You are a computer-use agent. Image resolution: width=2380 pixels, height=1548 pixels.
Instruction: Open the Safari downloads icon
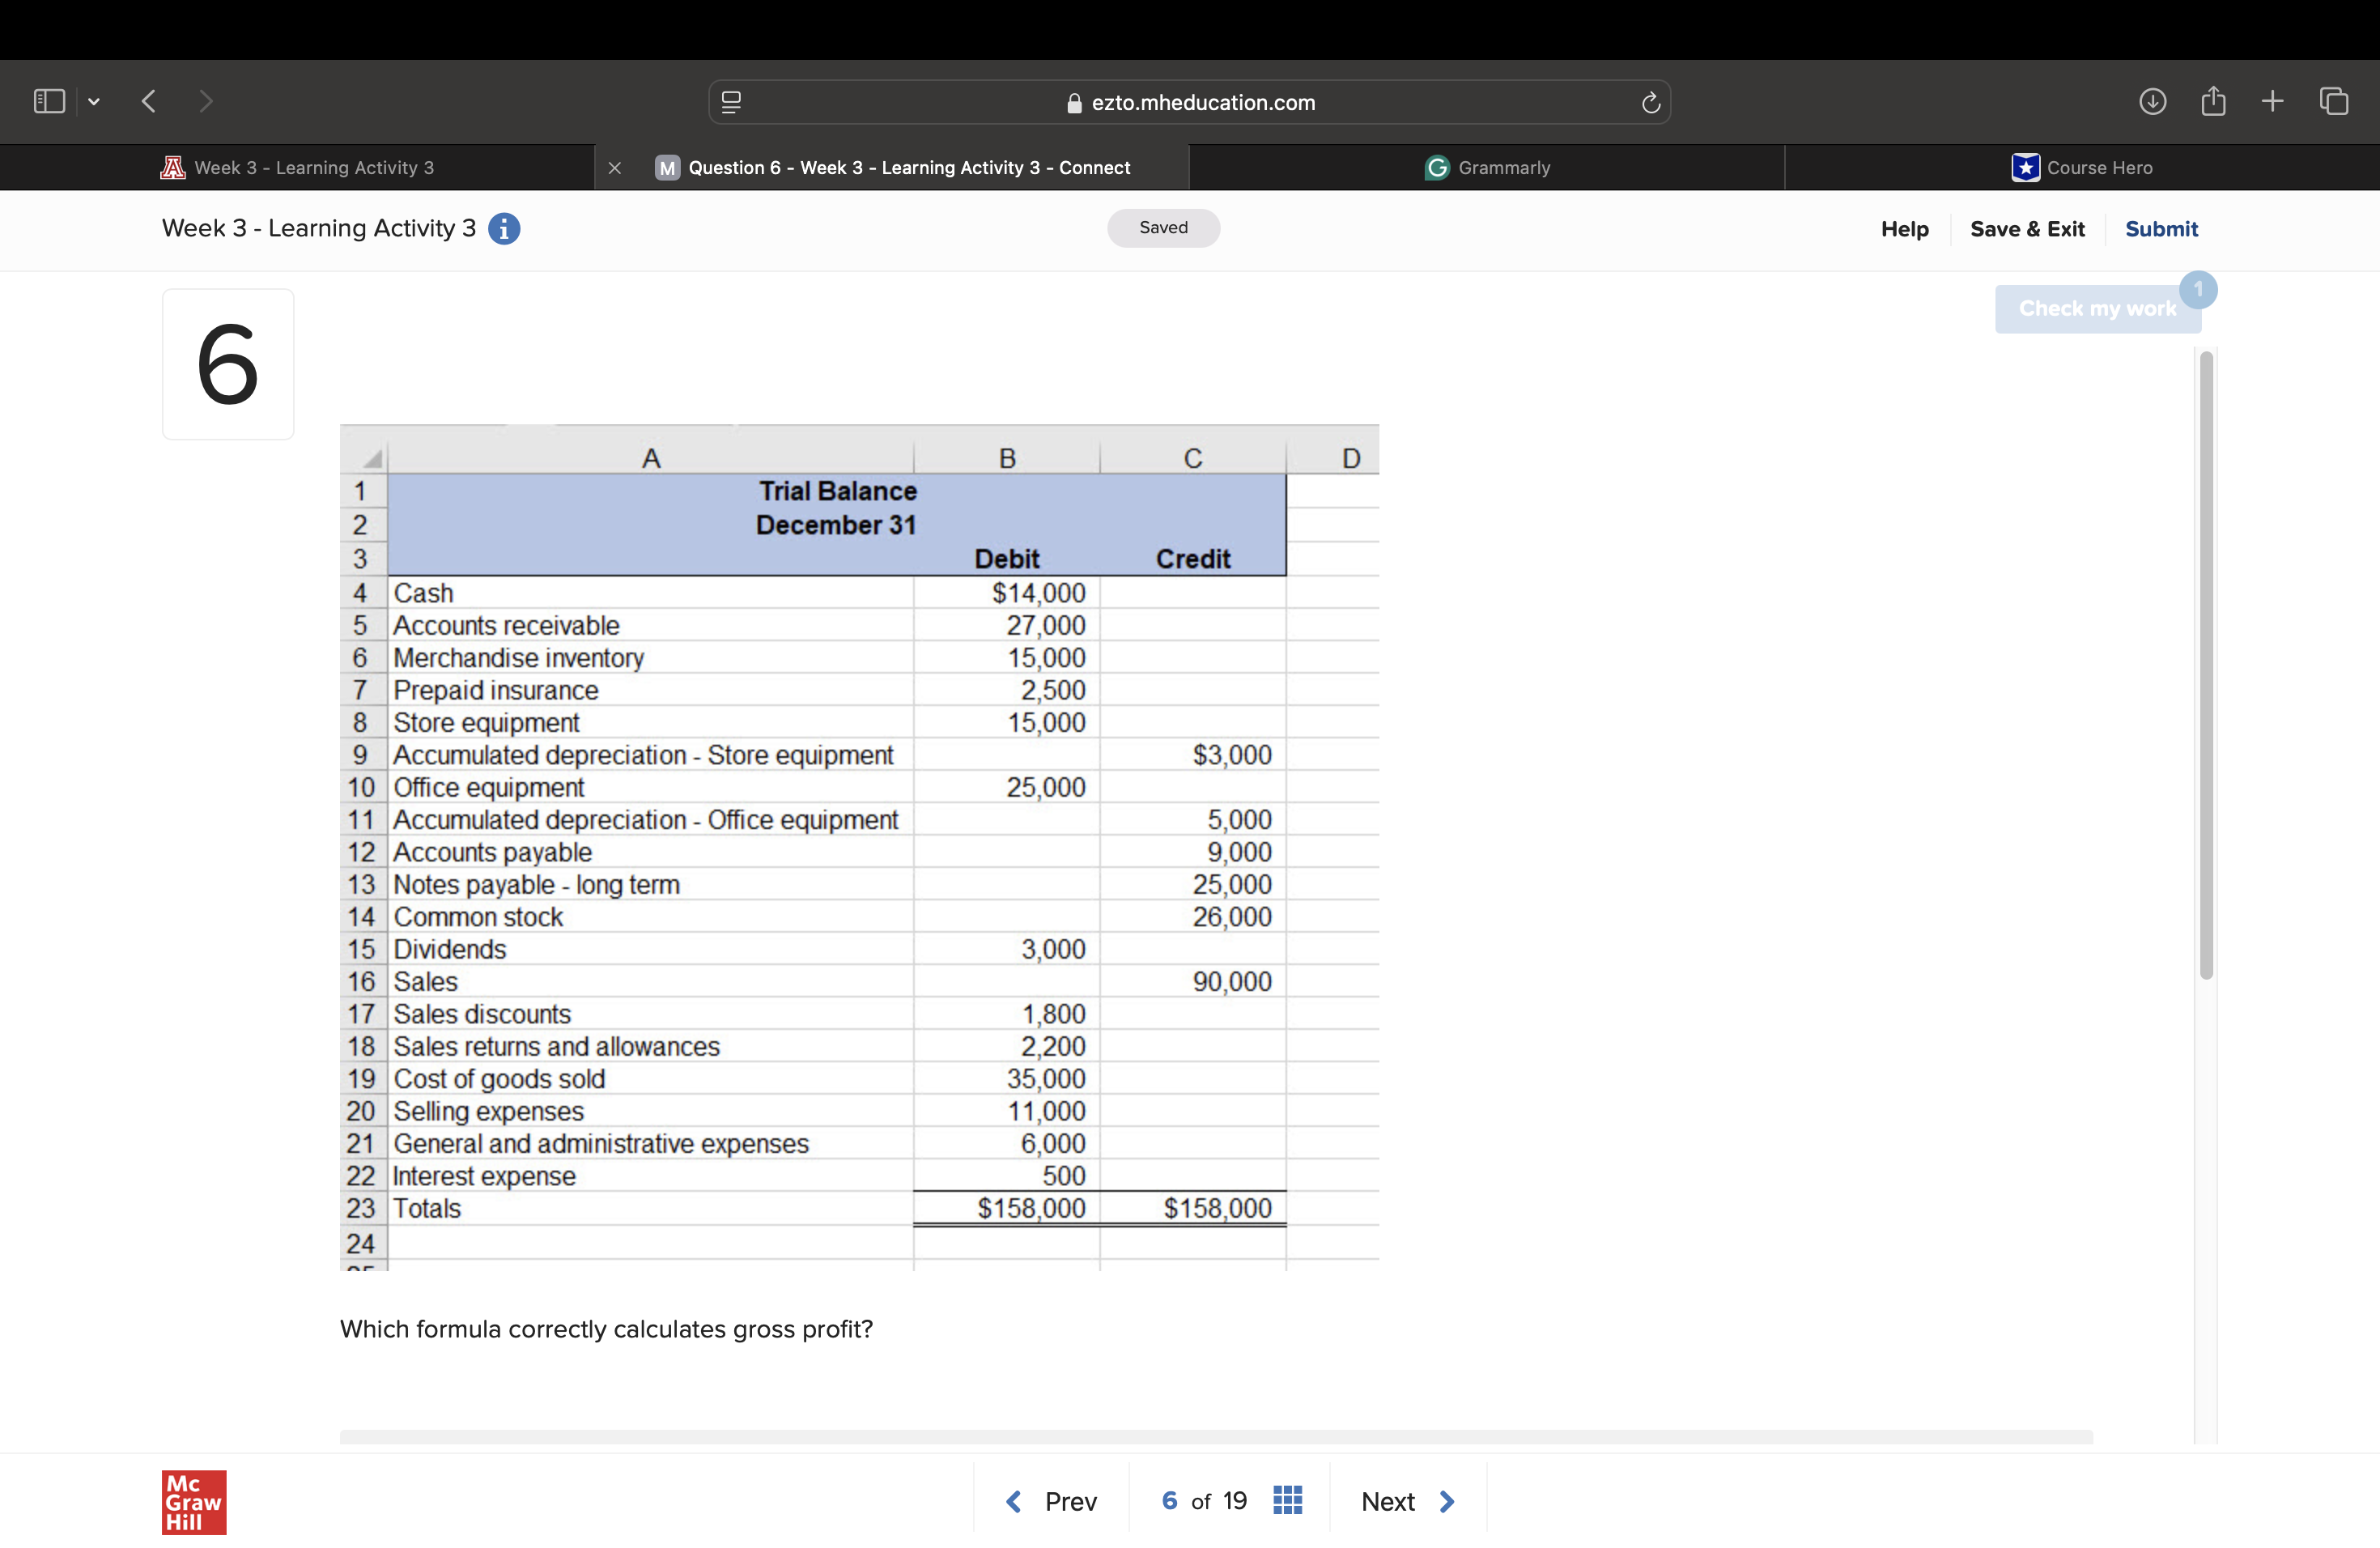[x=2152, y=101]
